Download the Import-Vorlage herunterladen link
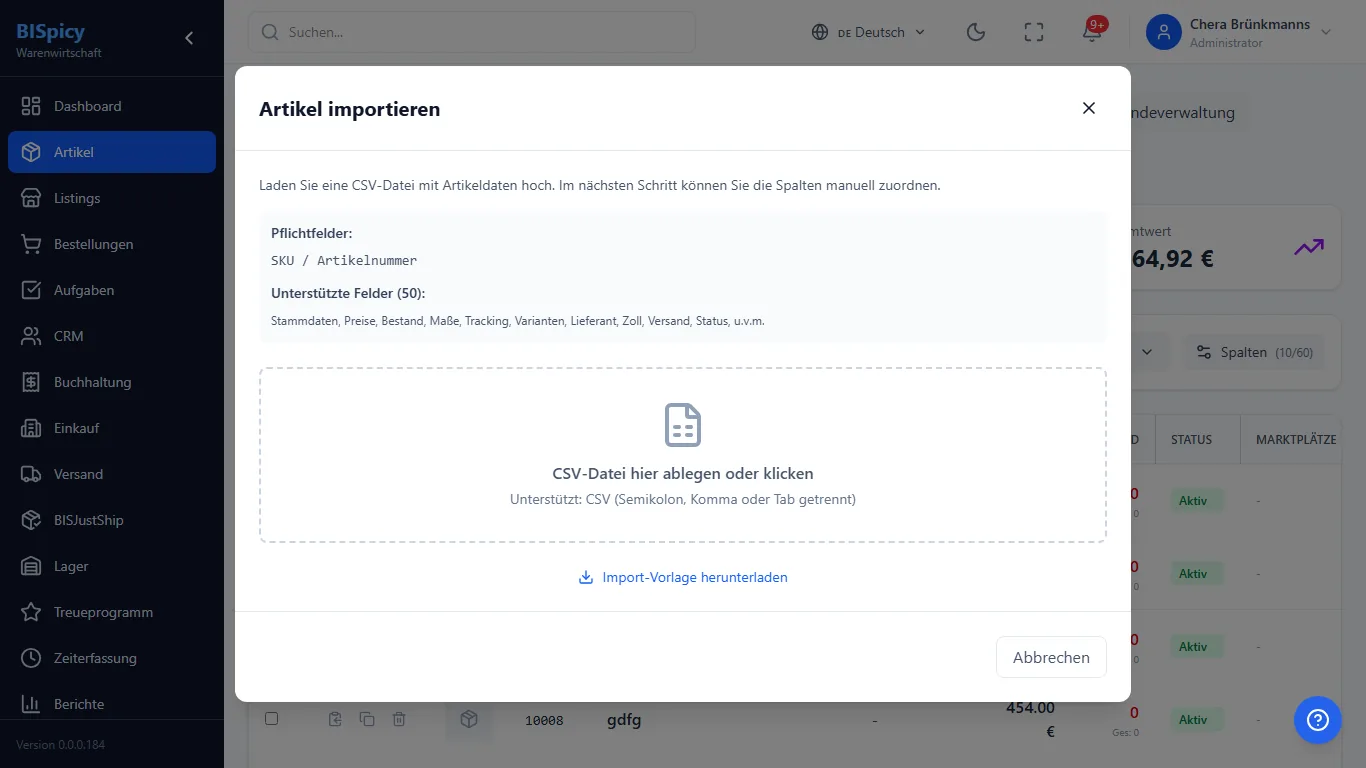 point(683,577)
